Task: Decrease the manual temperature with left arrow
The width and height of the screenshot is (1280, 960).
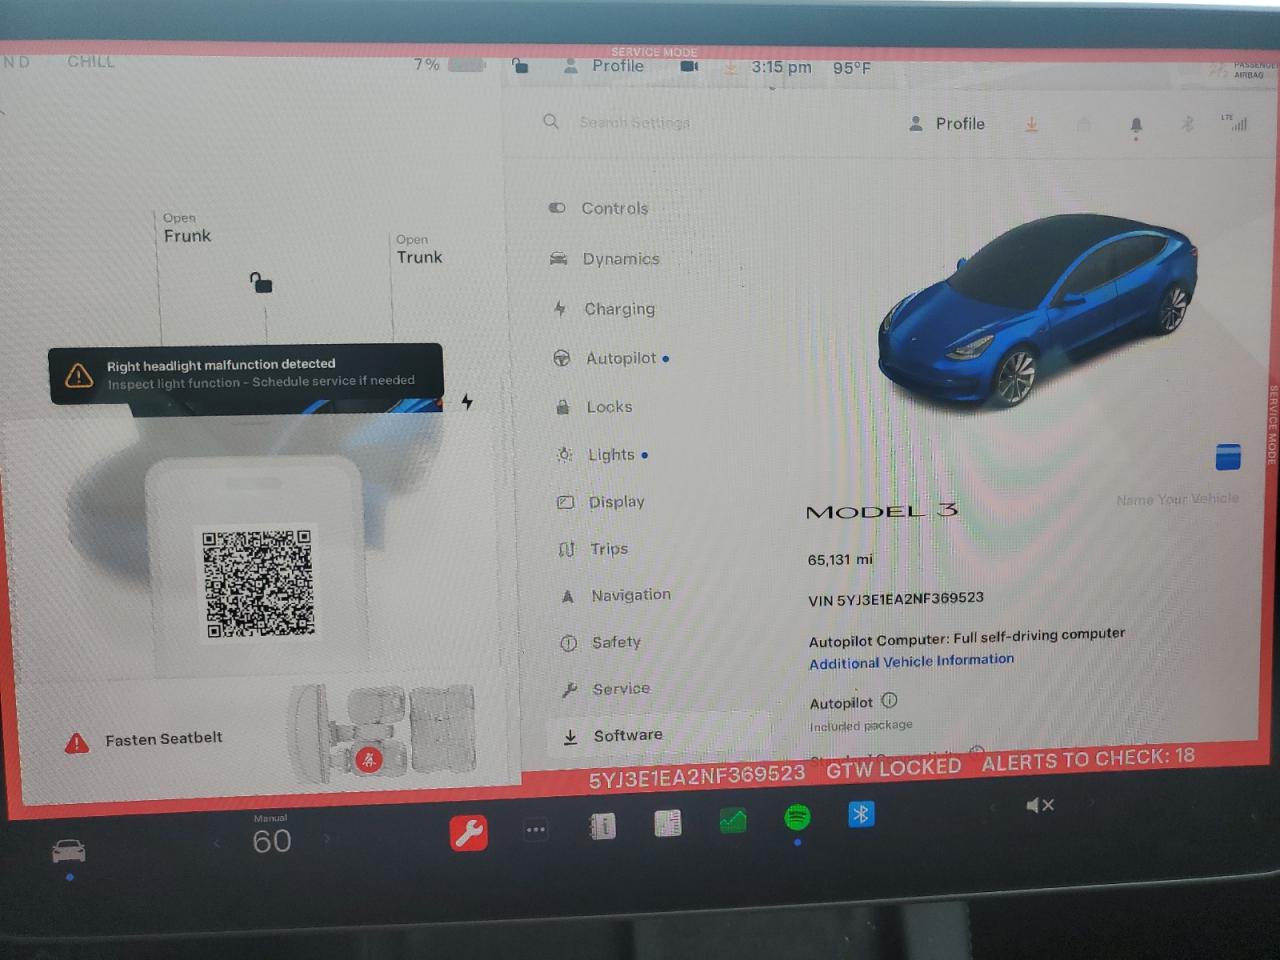Action: [x=216, y=844]
